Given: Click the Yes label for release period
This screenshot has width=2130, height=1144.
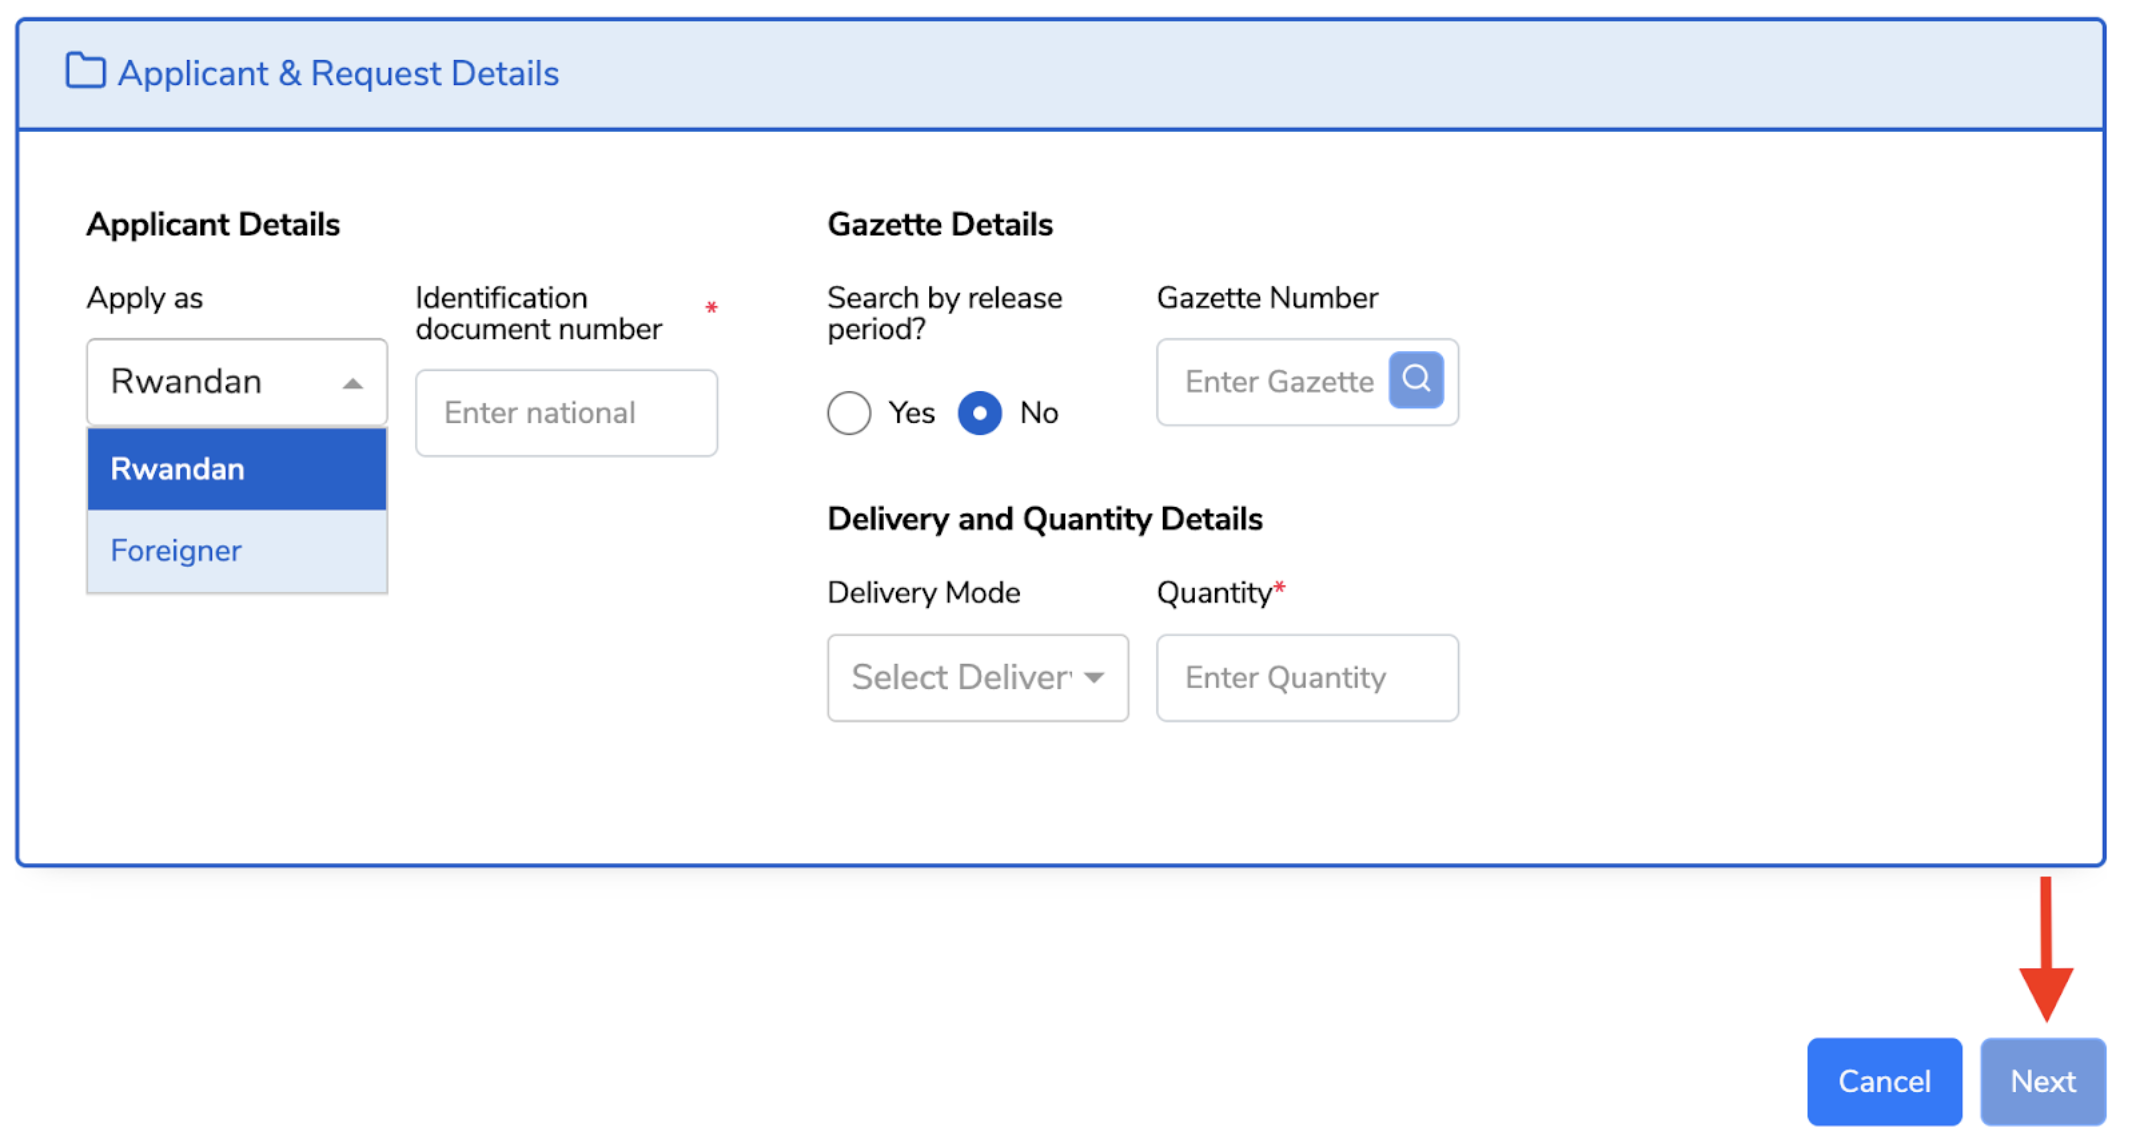Looking at the screenshot, I should point(911,413).
